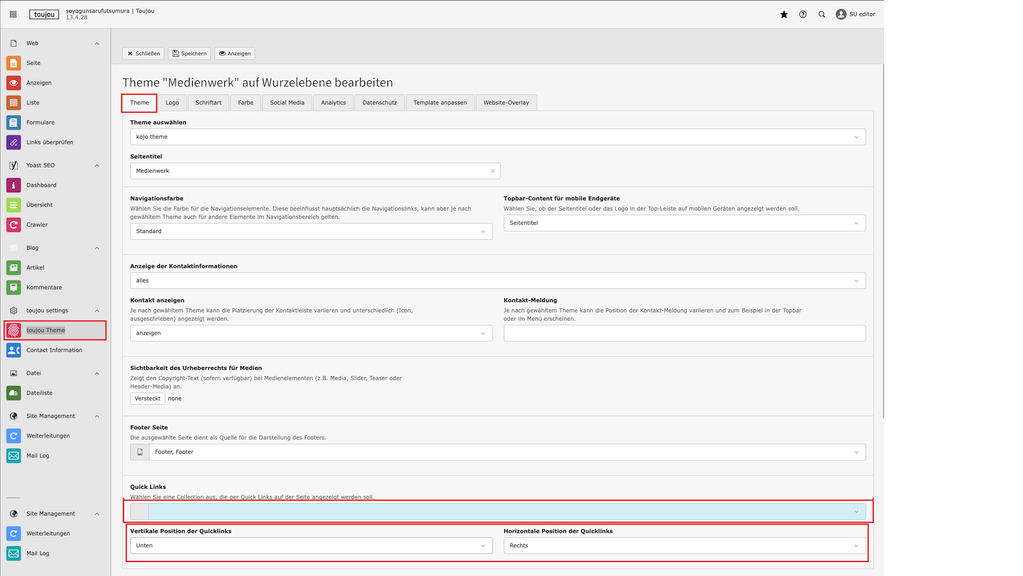This screenshot has height=576, width=1023.
Task: Collapse the toujou settings group
Action: pos(97,311)
